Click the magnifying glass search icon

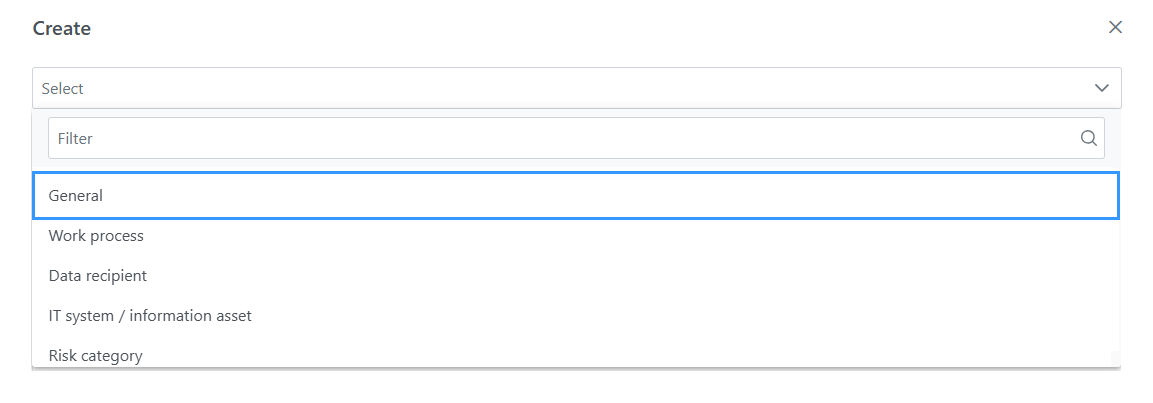[x=1088, y=138]
